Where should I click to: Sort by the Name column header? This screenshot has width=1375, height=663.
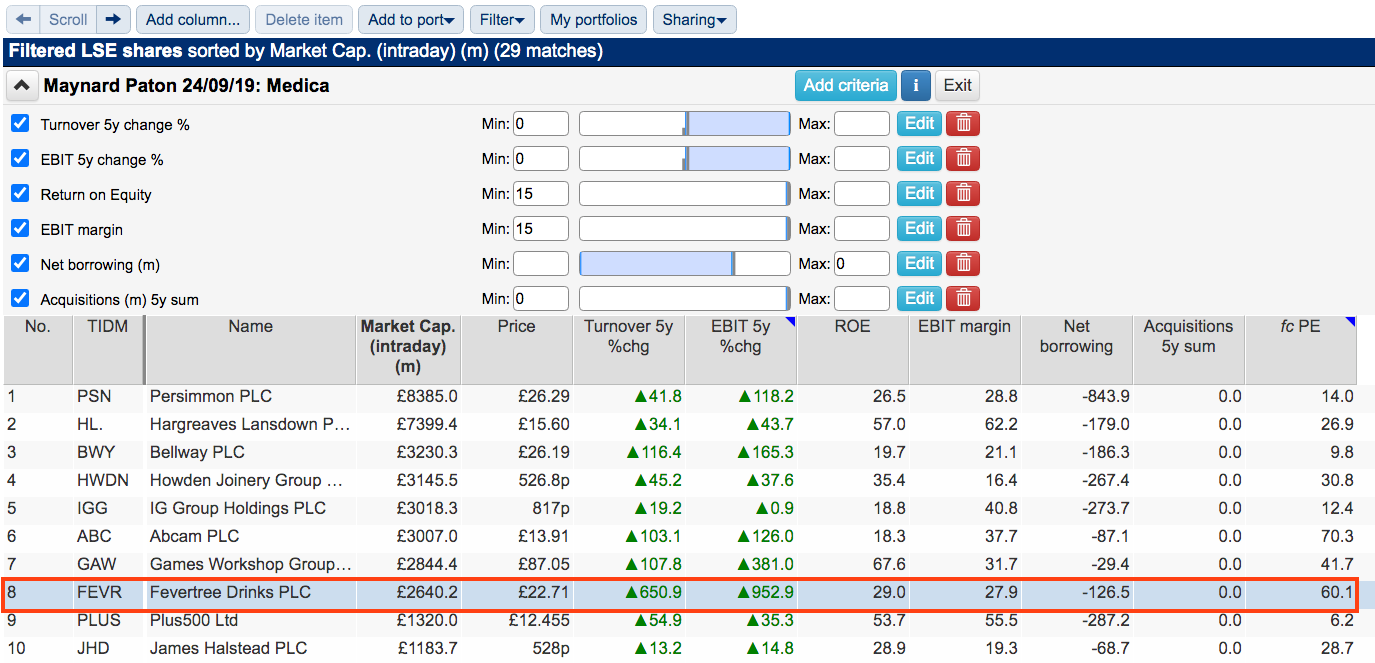coord(250,349)
